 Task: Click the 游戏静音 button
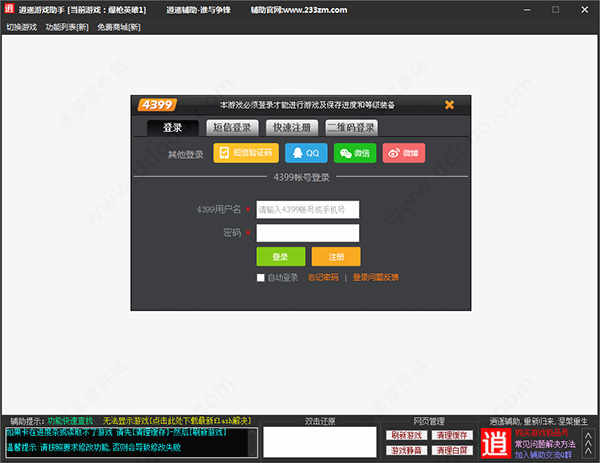406,450
